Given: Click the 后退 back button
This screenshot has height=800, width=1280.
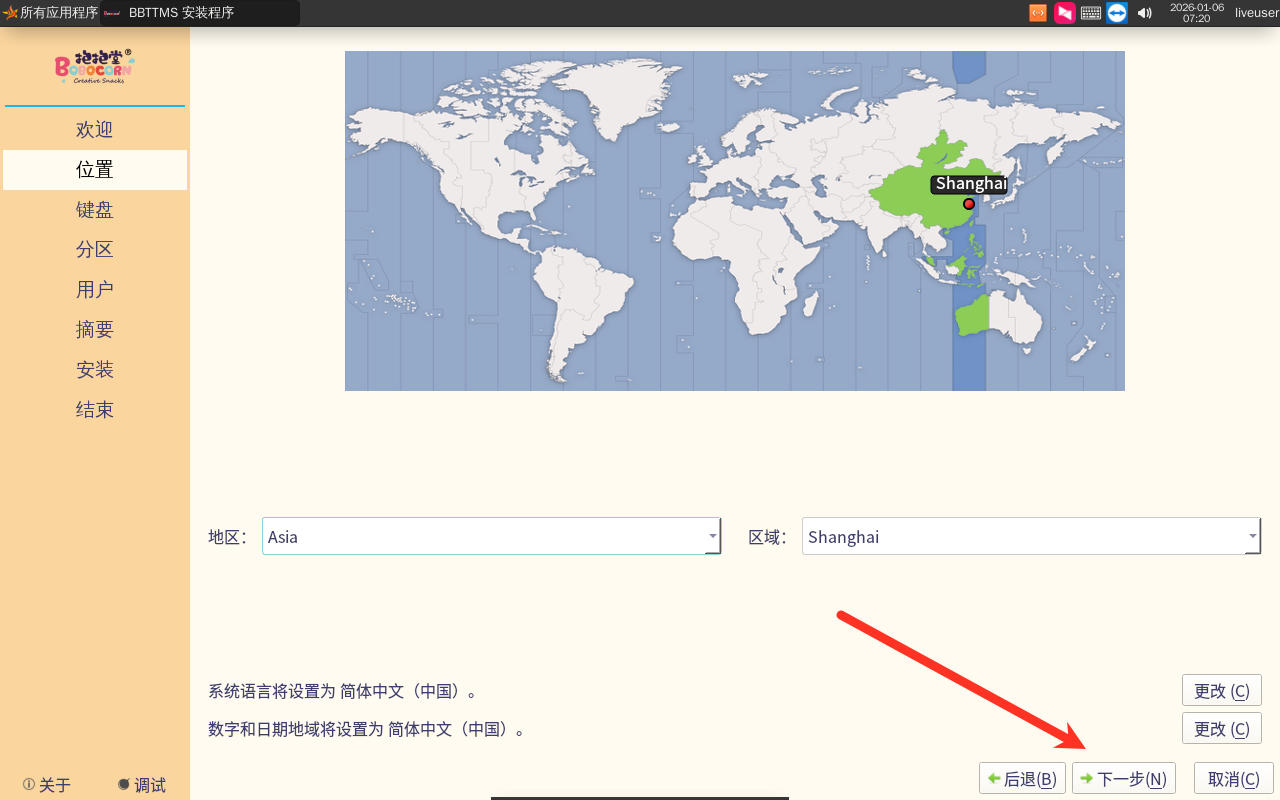Looking at the screenshot, I should (1021, 779).
